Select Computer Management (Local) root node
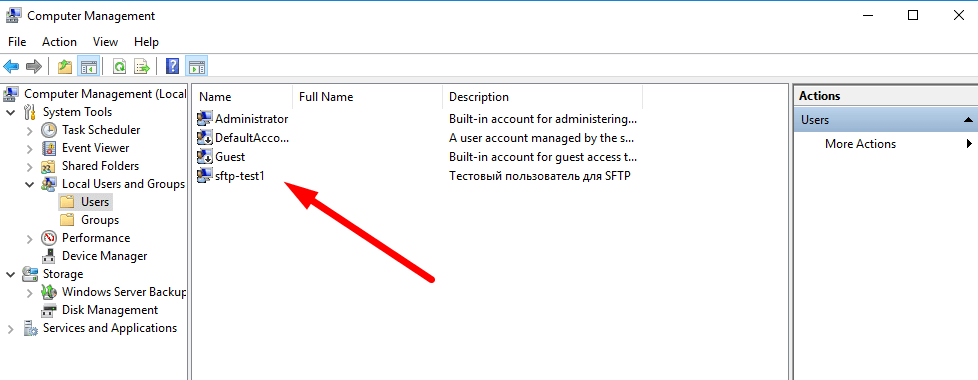Viewport: 978px width, 380px height. tap(105, 94)
